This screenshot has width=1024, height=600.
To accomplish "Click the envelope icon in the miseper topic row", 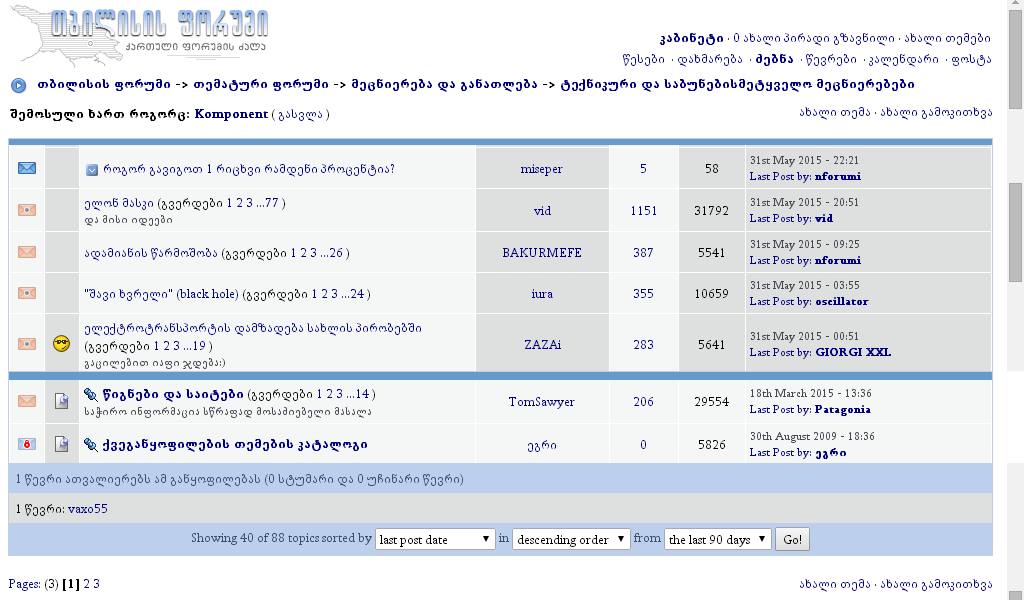I will click(27, 168).
